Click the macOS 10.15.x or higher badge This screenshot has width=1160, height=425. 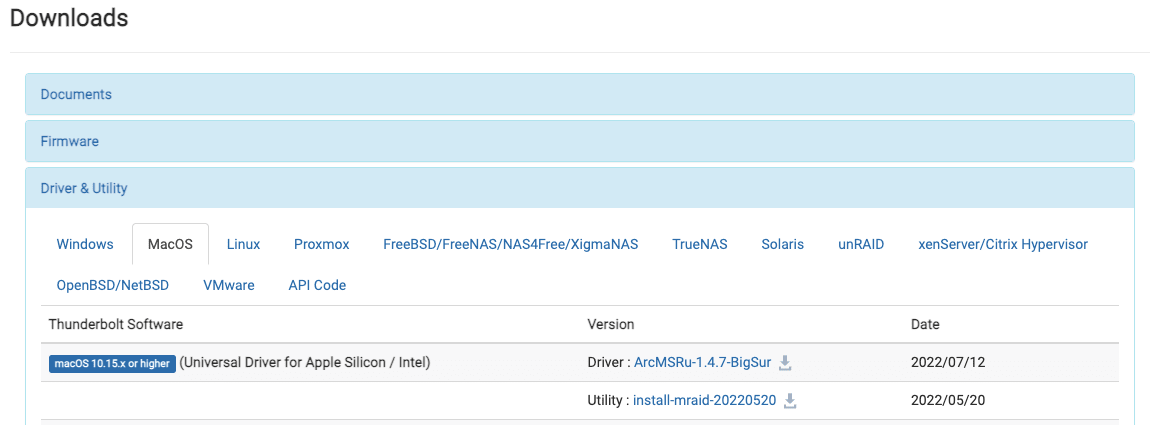click(112, 363)
